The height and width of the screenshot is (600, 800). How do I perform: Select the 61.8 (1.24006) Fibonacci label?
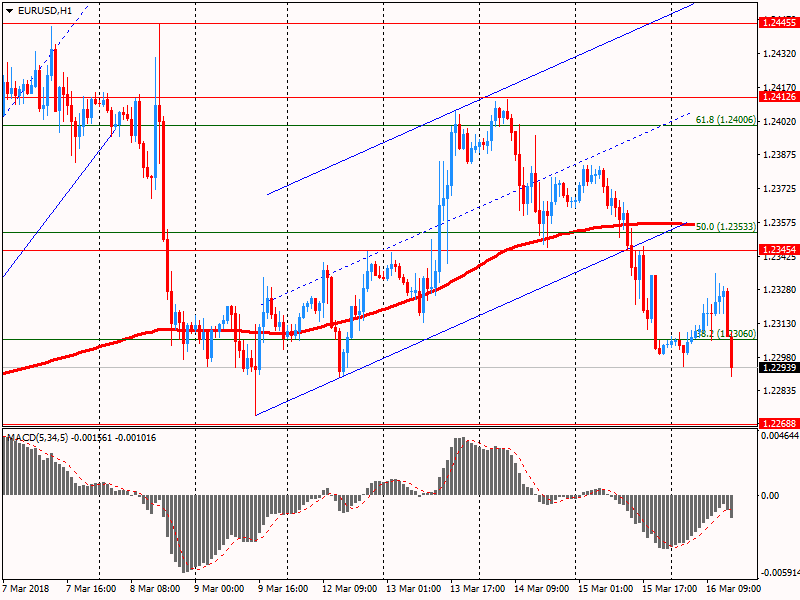click(725, 120)
